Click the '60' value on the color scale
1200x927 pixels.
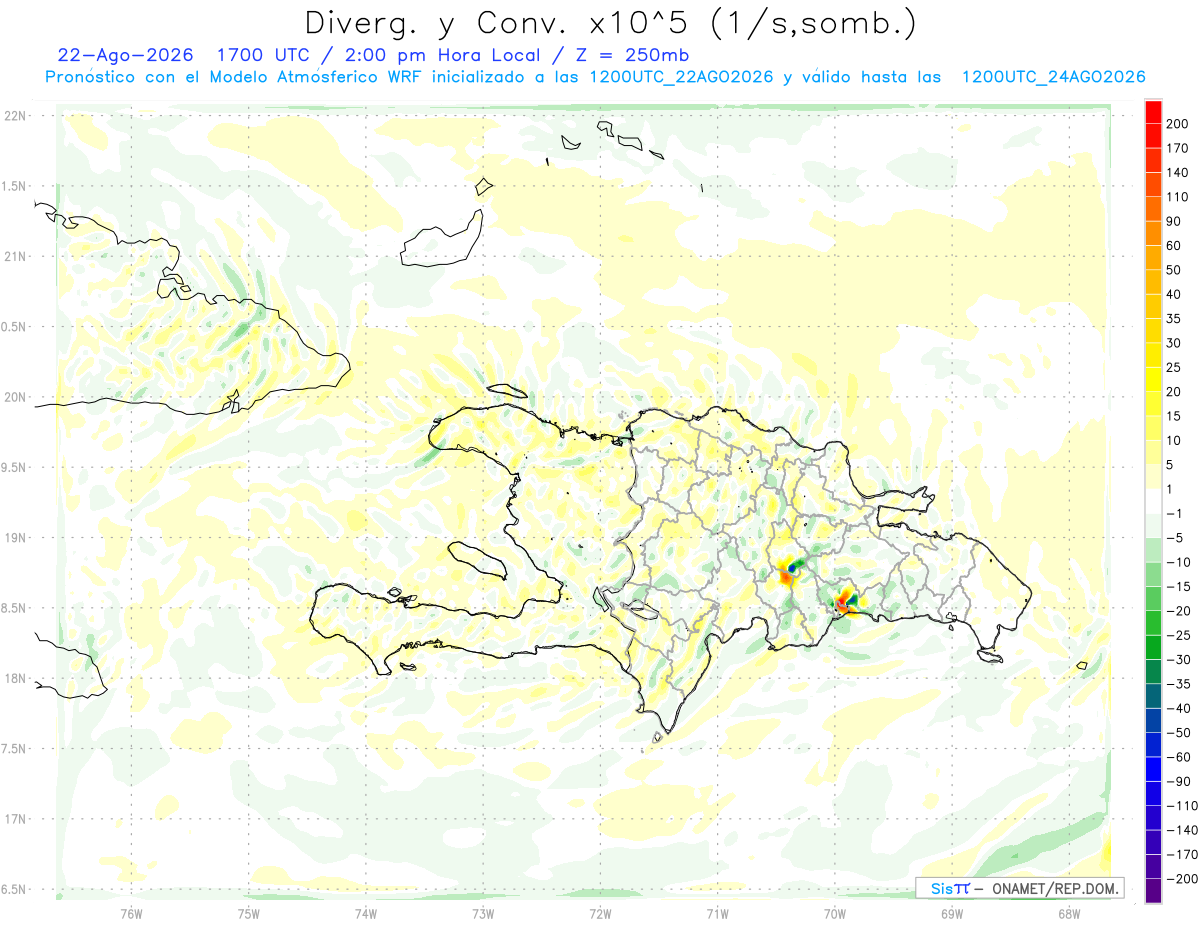(1175, 246)
